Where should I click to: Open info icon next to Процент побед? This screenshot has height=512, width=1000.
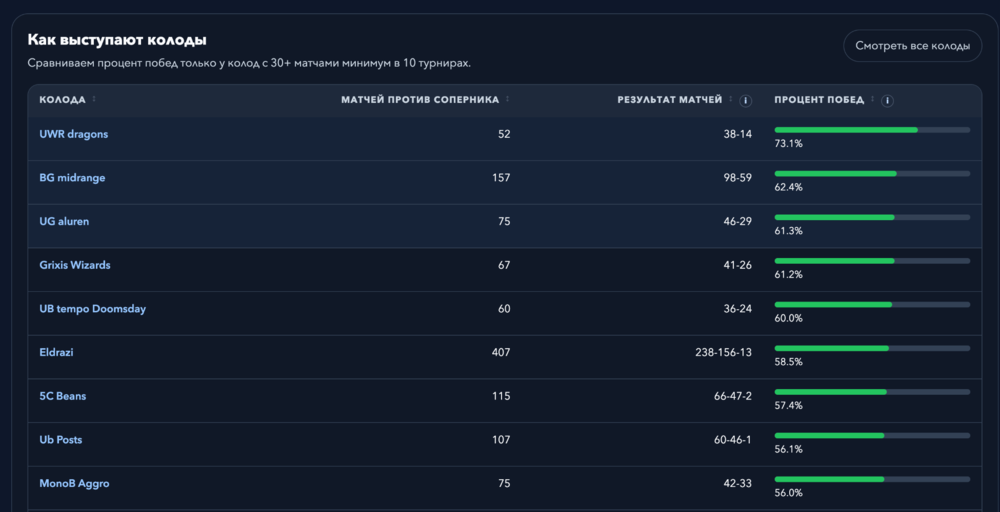887,101
